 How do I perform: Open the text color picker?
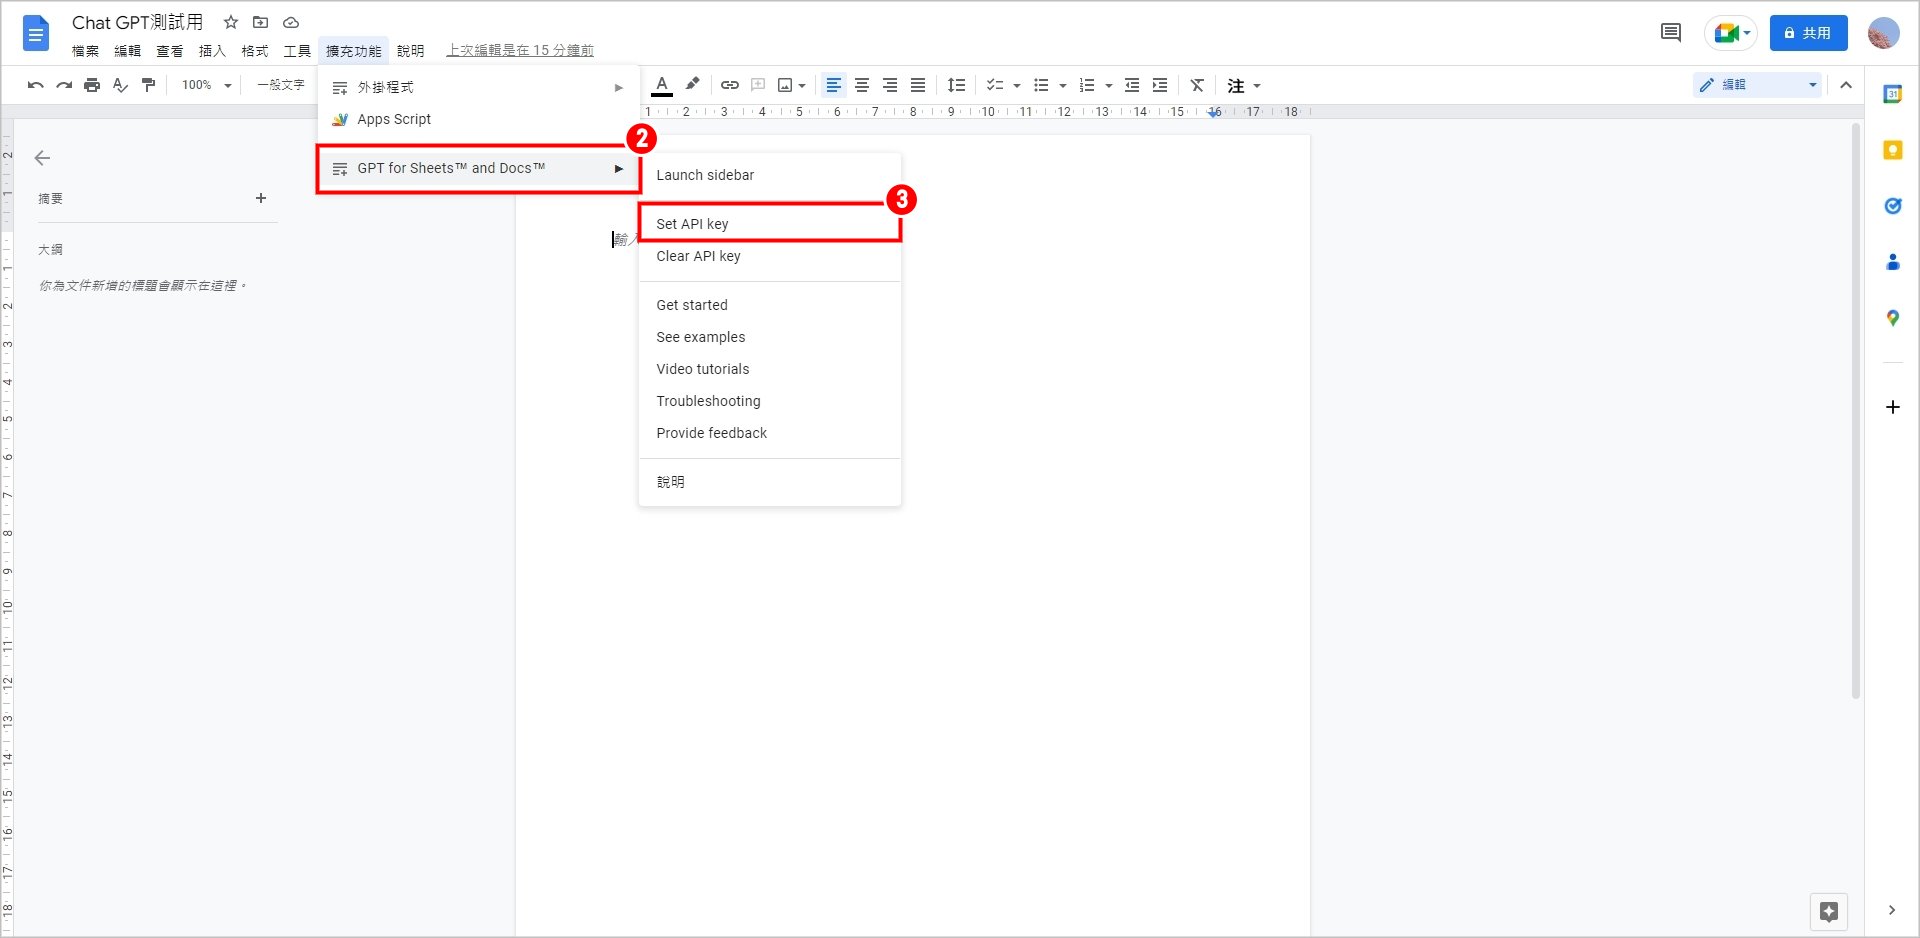(x=662, y=85)
